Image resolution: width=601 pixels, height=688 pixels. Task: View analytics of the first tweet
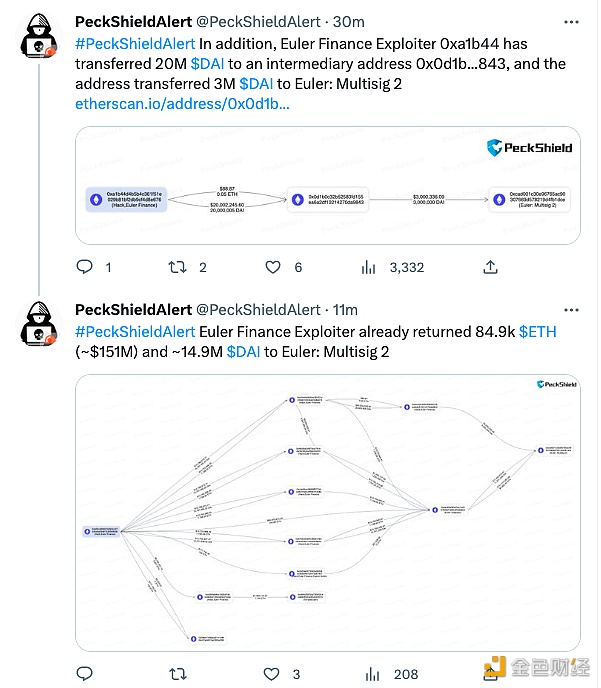368,267
